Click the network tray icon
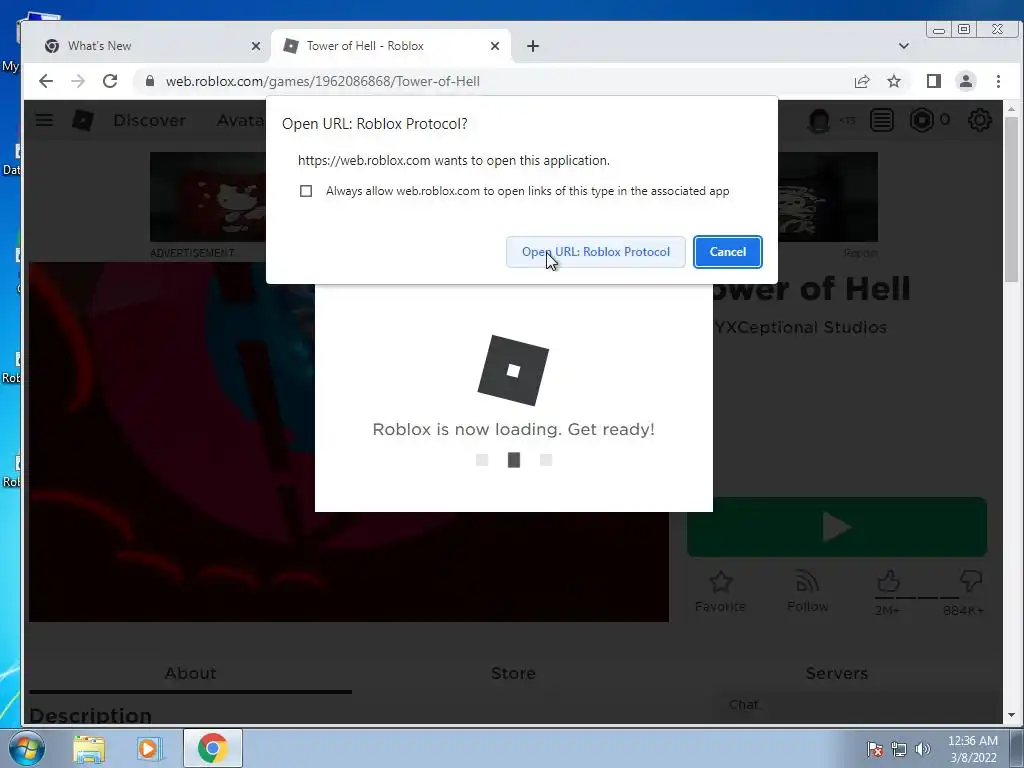1024x768 pixels. [899, 749]
